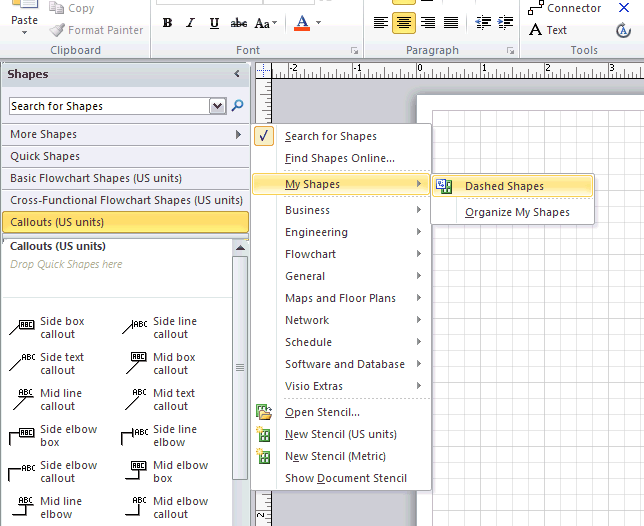Image resolution: width=644 pixels, height=526 pixels.
Task: Expand Visio Extras category
Action: point(342,386)
